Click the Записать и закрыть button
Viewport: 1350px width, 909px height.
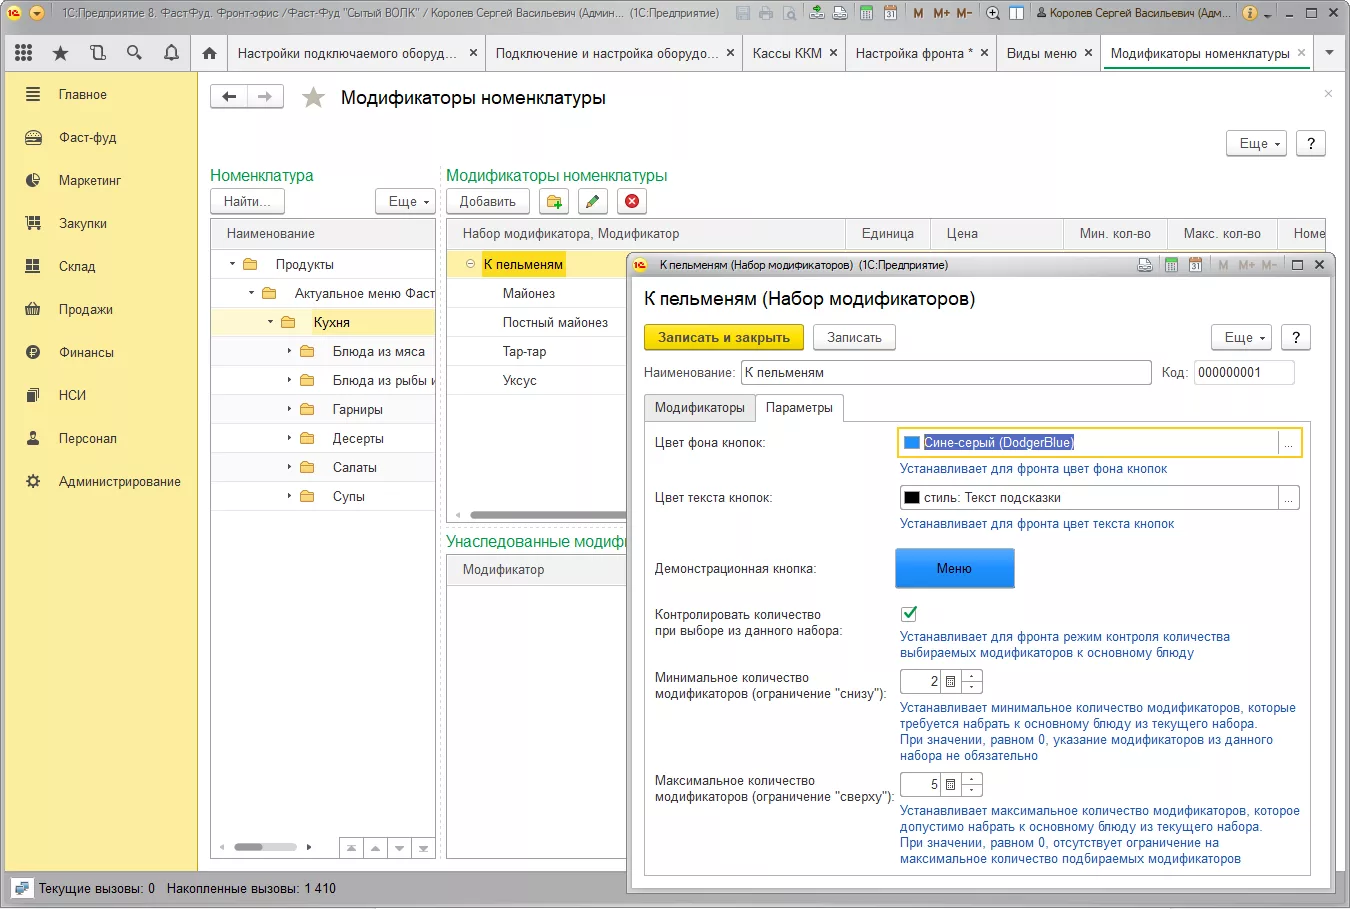click(x=724, y=337)
